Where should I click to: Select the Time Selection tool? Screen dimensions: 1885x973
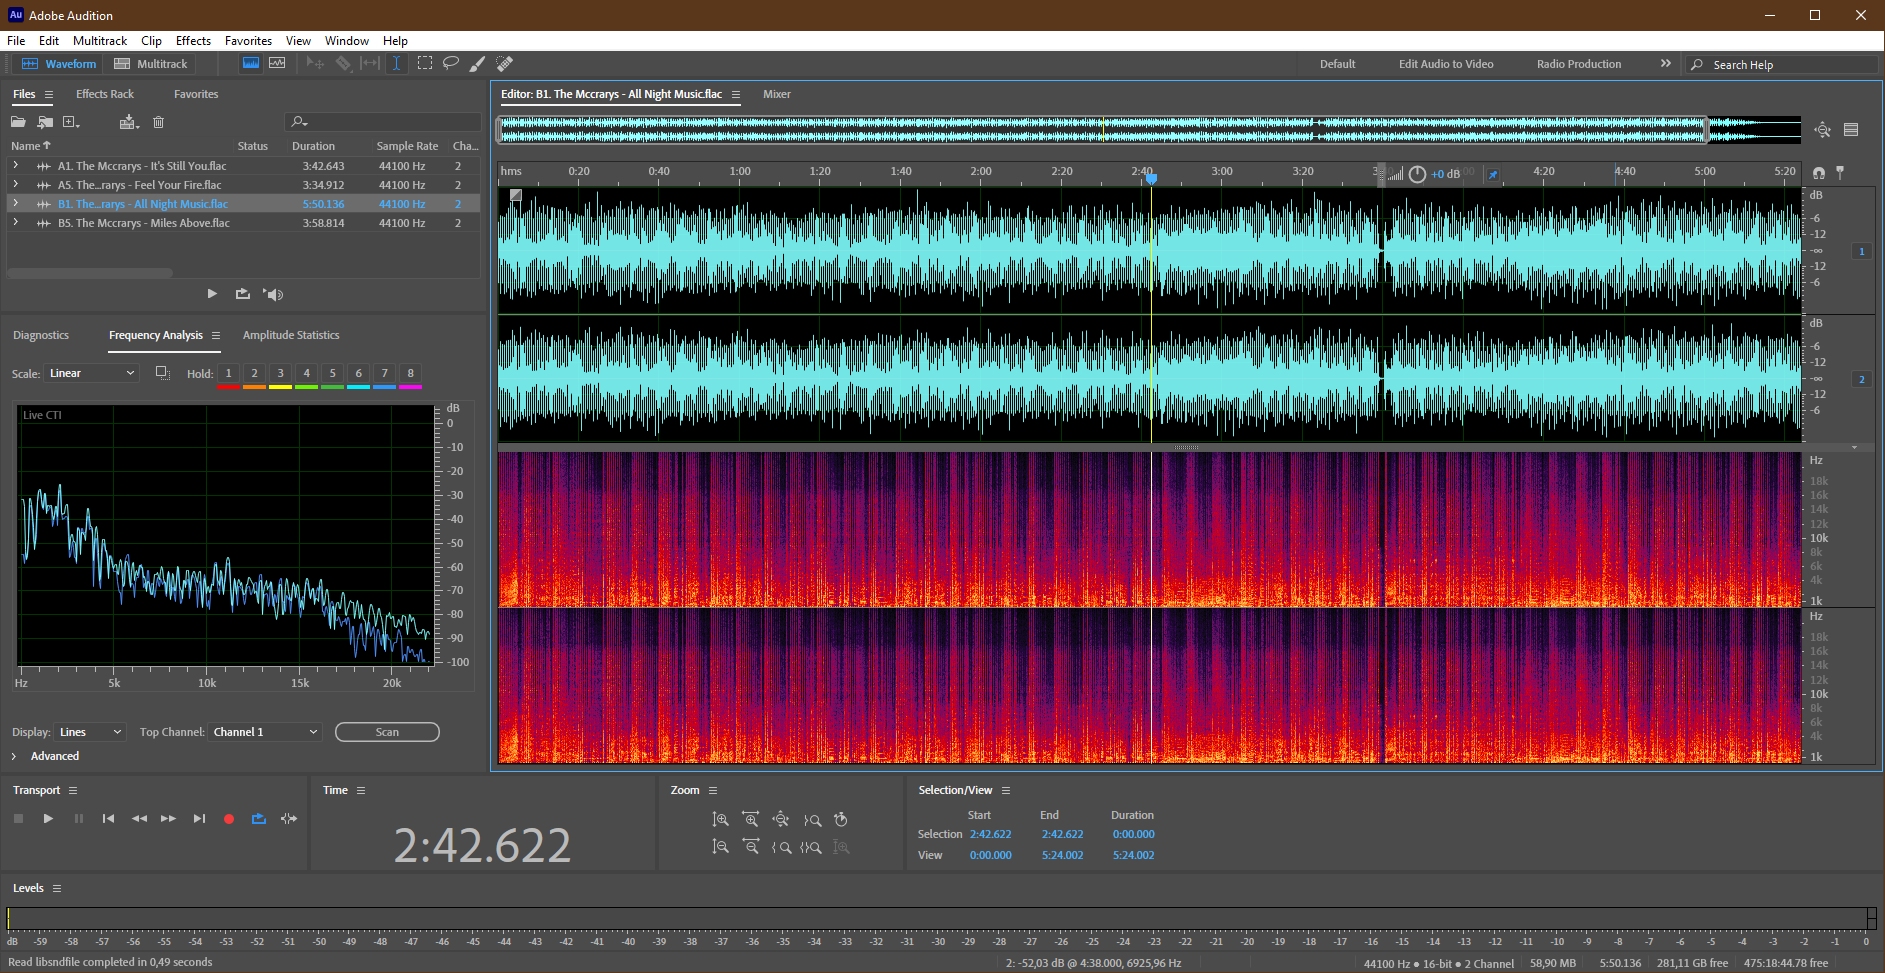(x=396, y=63)
